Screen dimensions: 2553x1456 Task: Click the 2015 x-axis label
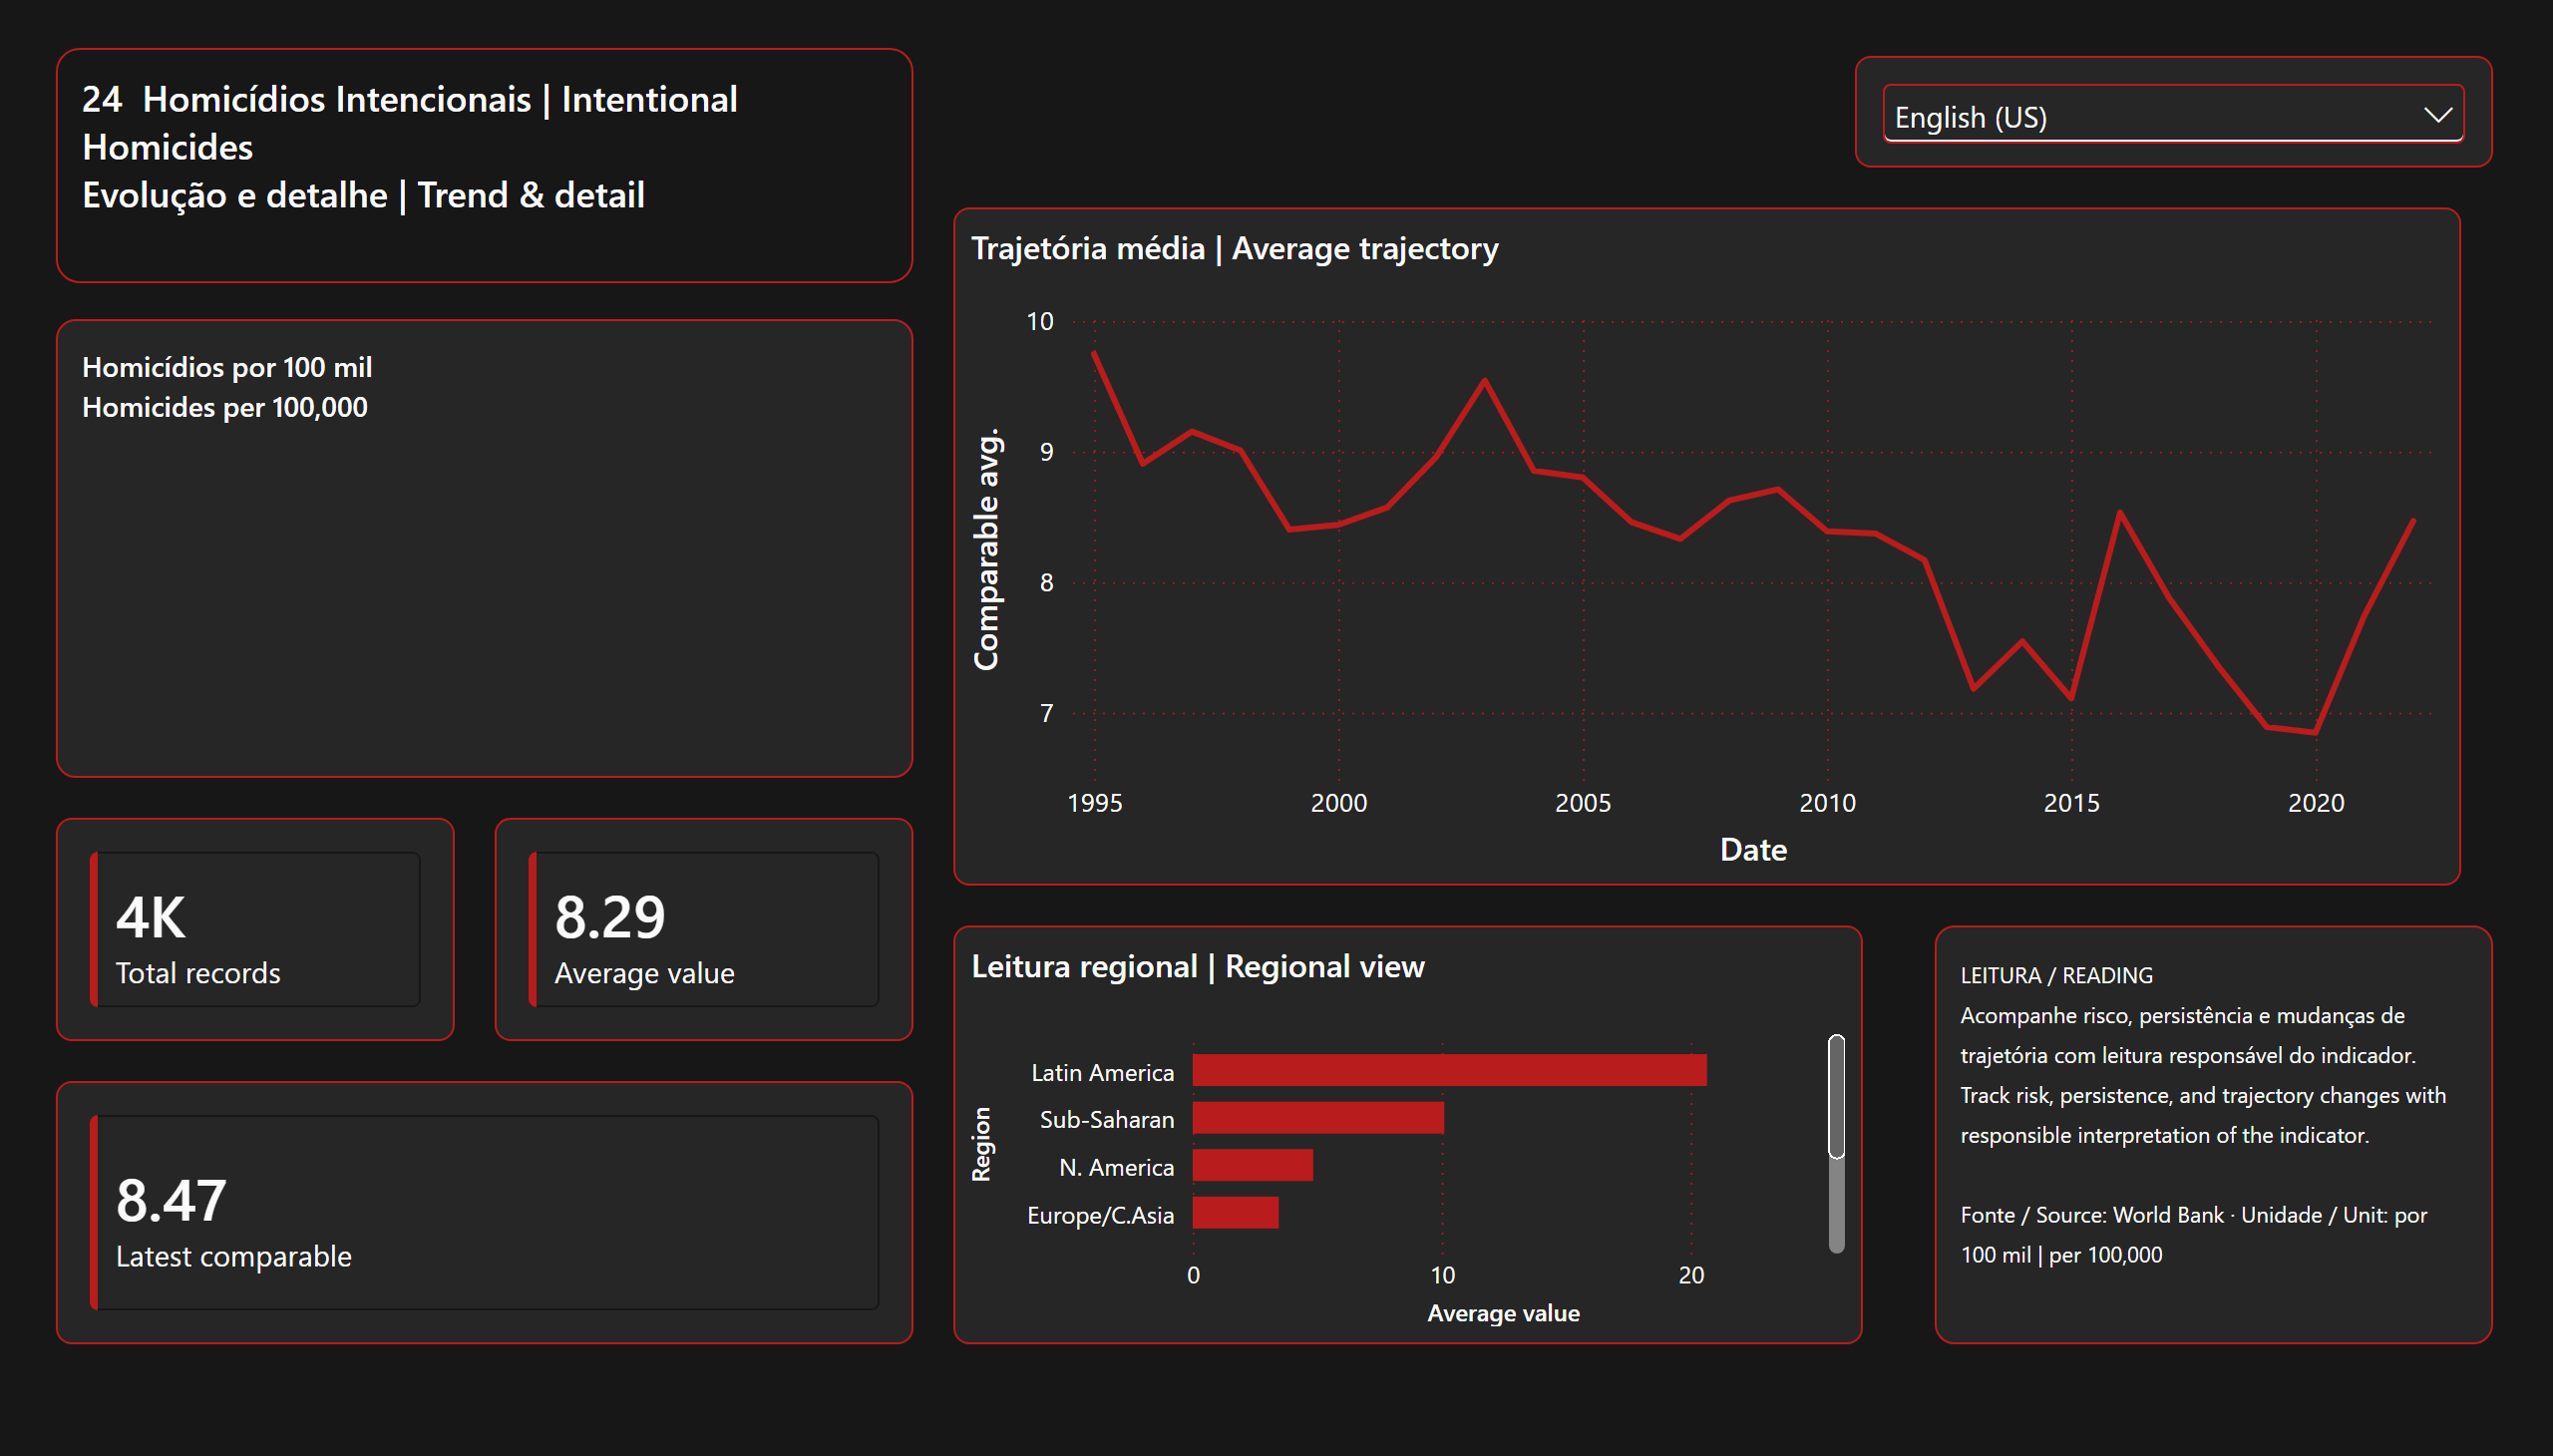click(2072, 803)
